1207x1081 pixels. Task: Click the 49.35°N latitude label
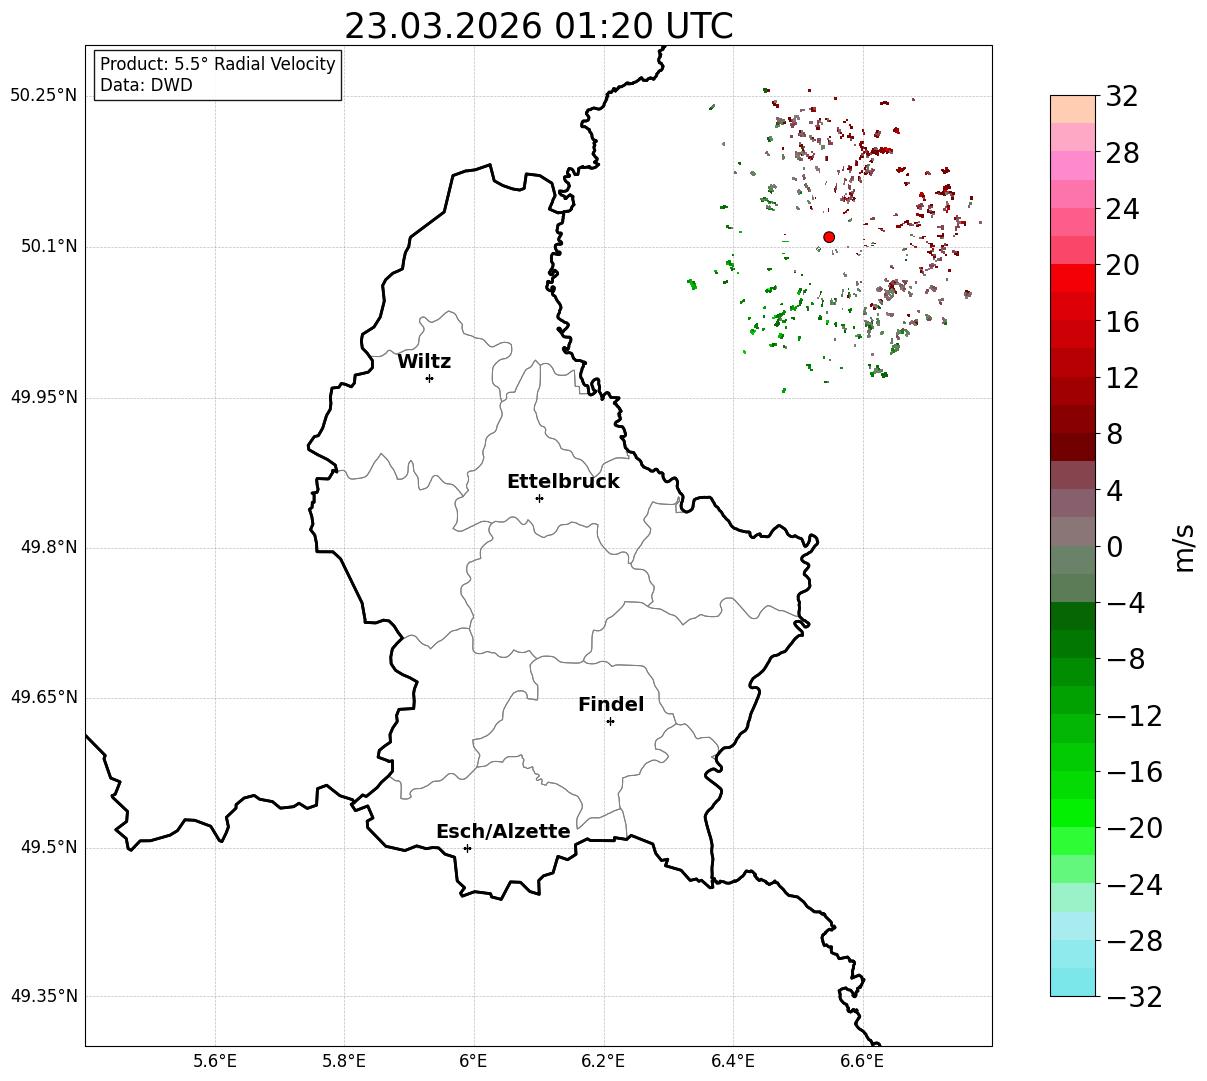(44, 997)
